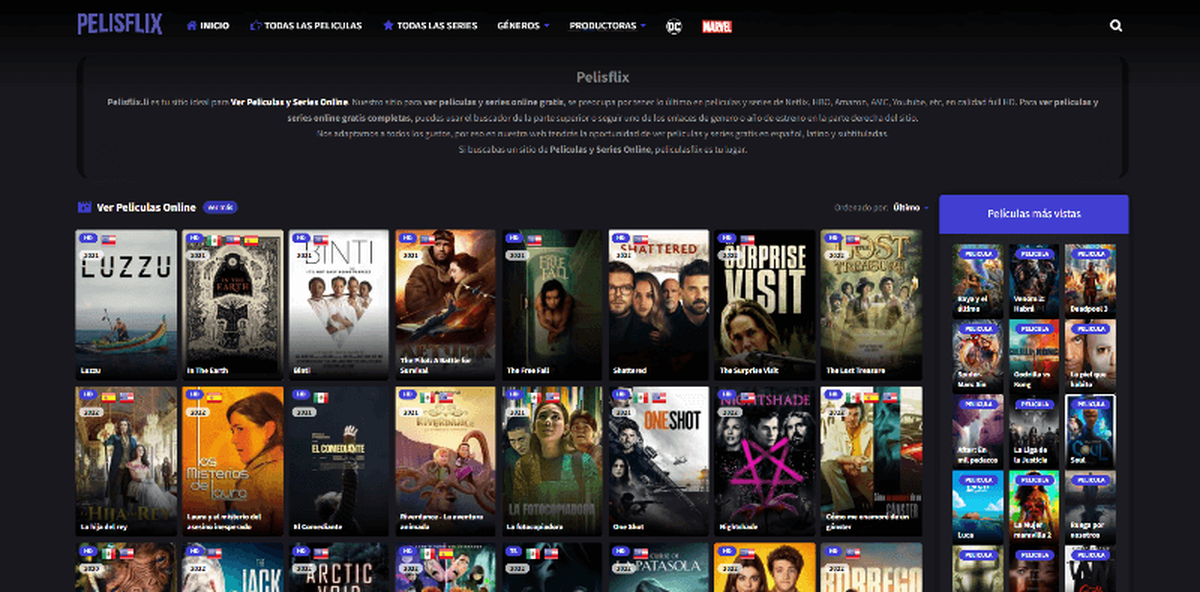Click the Pelisflix heading in description box
This screenshot has height=592, width=1200.
(x=603, y=77)
